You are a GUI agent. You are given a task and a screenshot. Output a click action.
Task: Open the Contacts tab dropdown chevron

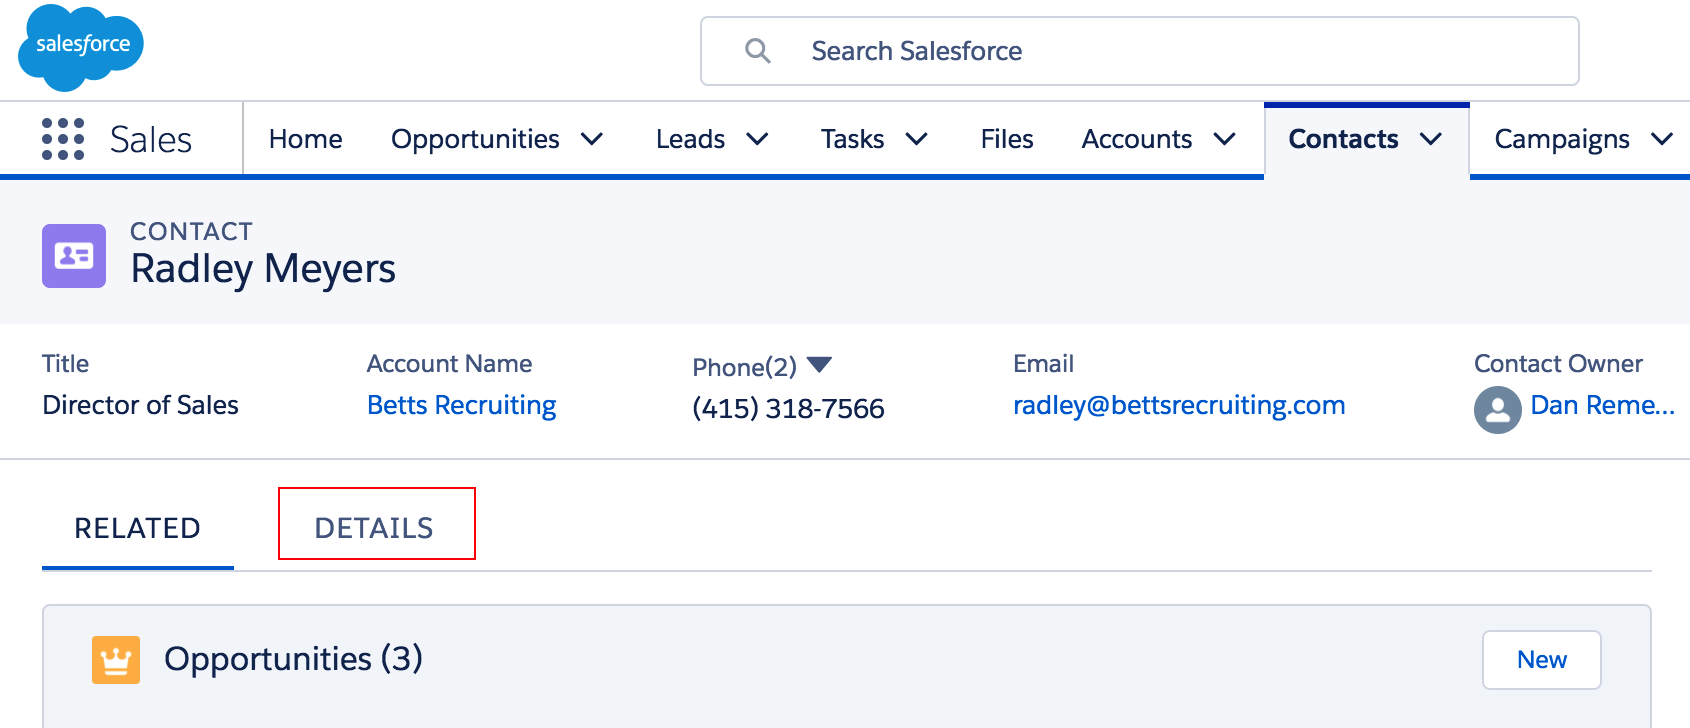coord(1431,139)
